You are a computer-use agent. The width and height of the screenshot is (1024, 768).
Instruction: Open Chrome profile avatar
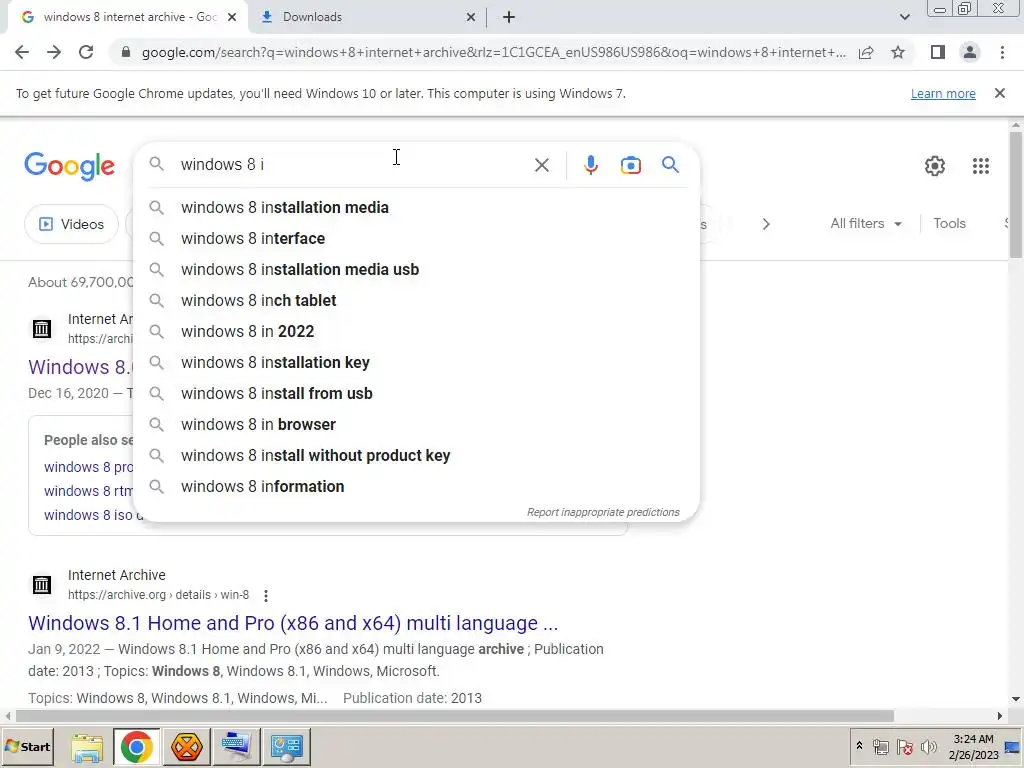pyautogui.click(x=970, y=52)
